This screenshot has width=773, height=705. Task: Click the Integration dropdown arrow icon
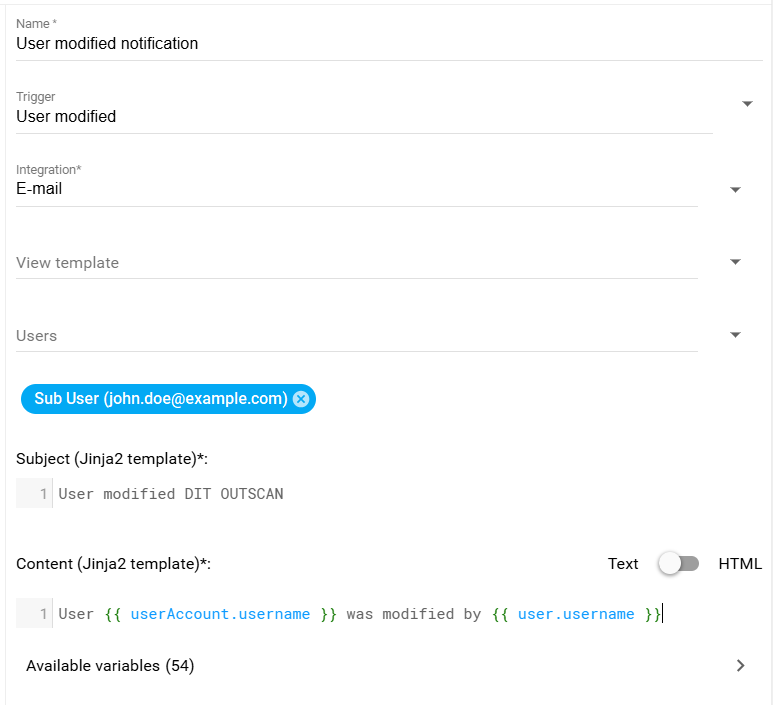coord(735,190)
